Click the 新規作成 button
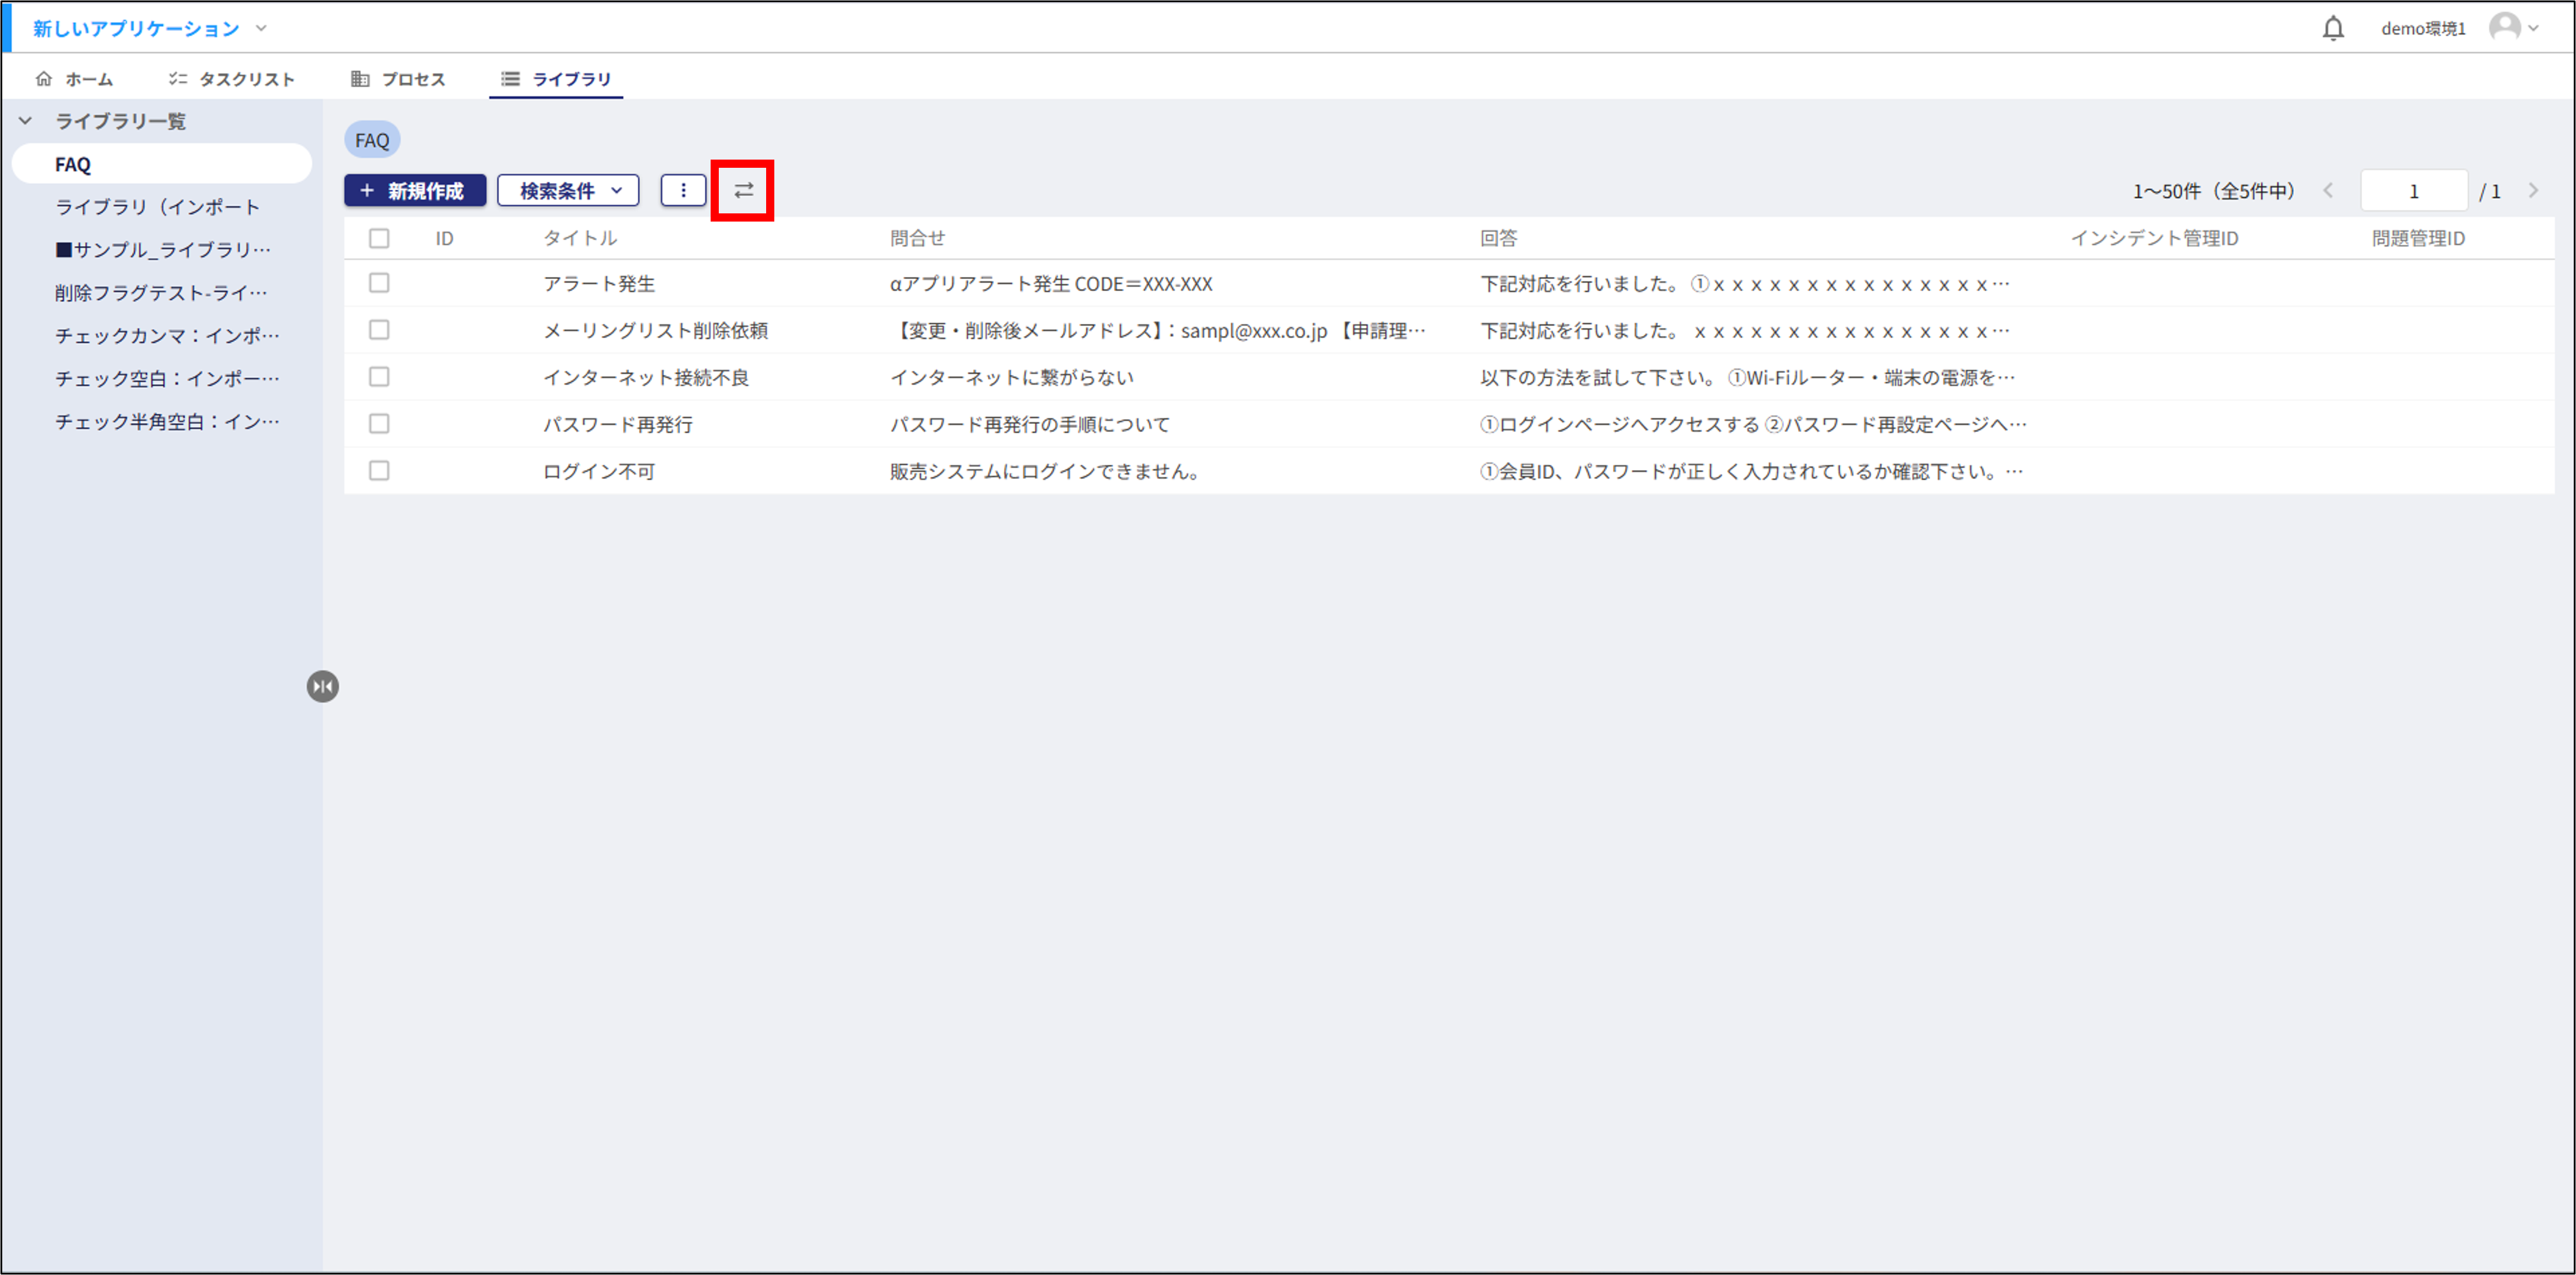 [x=414, y=189]
